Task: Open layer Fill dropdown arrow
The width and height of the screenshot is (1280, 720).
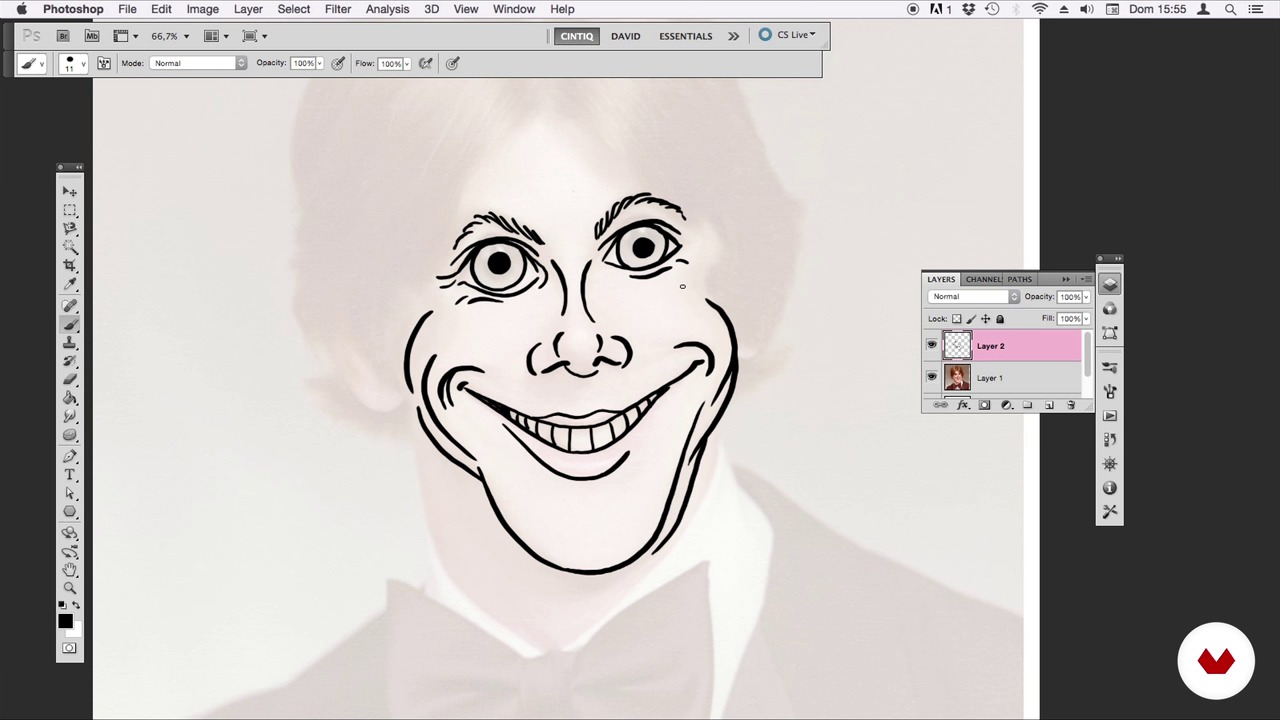Action: pyautogui.click(x=1086, y=319)
